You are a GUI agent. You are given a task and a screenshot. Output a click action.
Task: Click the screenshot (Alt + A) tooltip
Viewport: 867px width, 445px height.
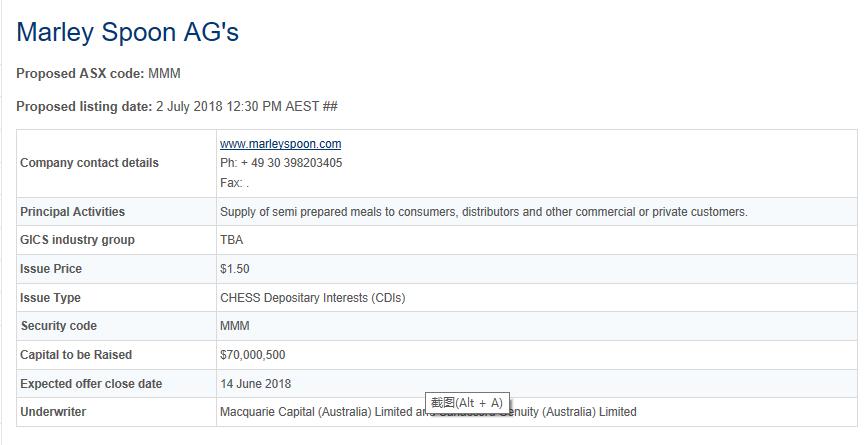467,403
